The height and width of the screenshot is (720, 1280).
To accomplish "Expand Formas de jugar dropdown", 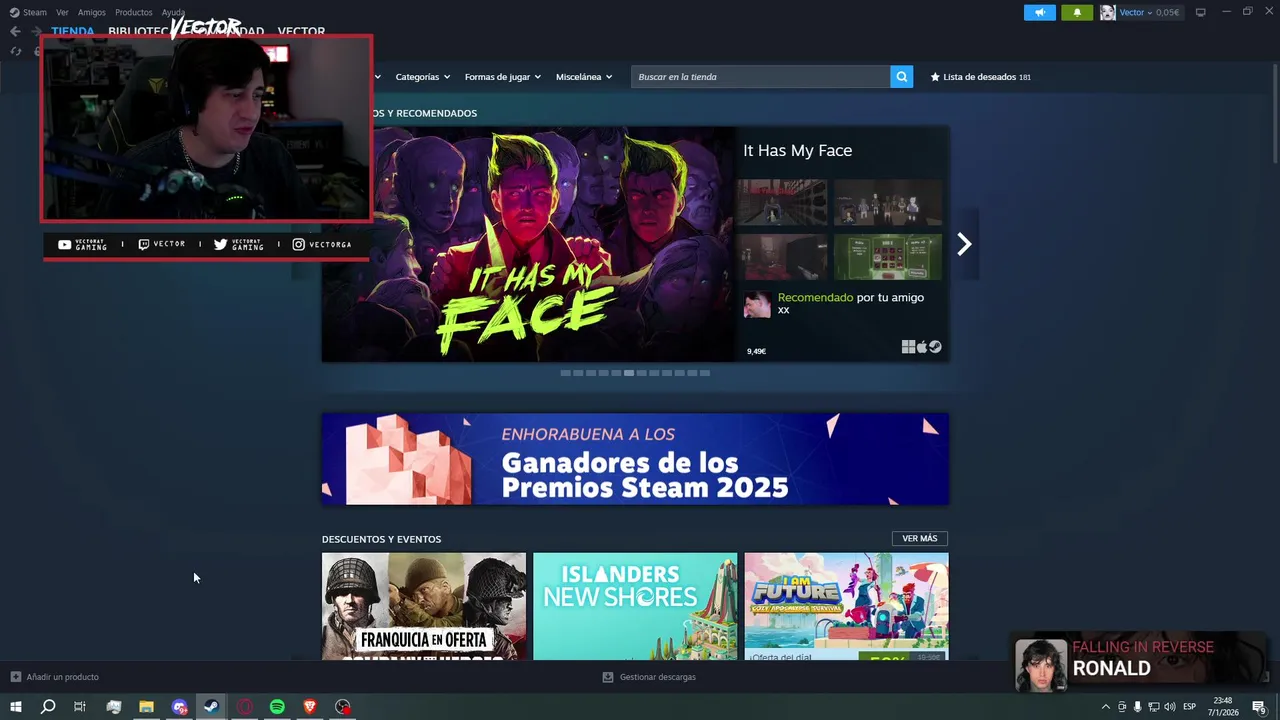I will click(502, 77).
